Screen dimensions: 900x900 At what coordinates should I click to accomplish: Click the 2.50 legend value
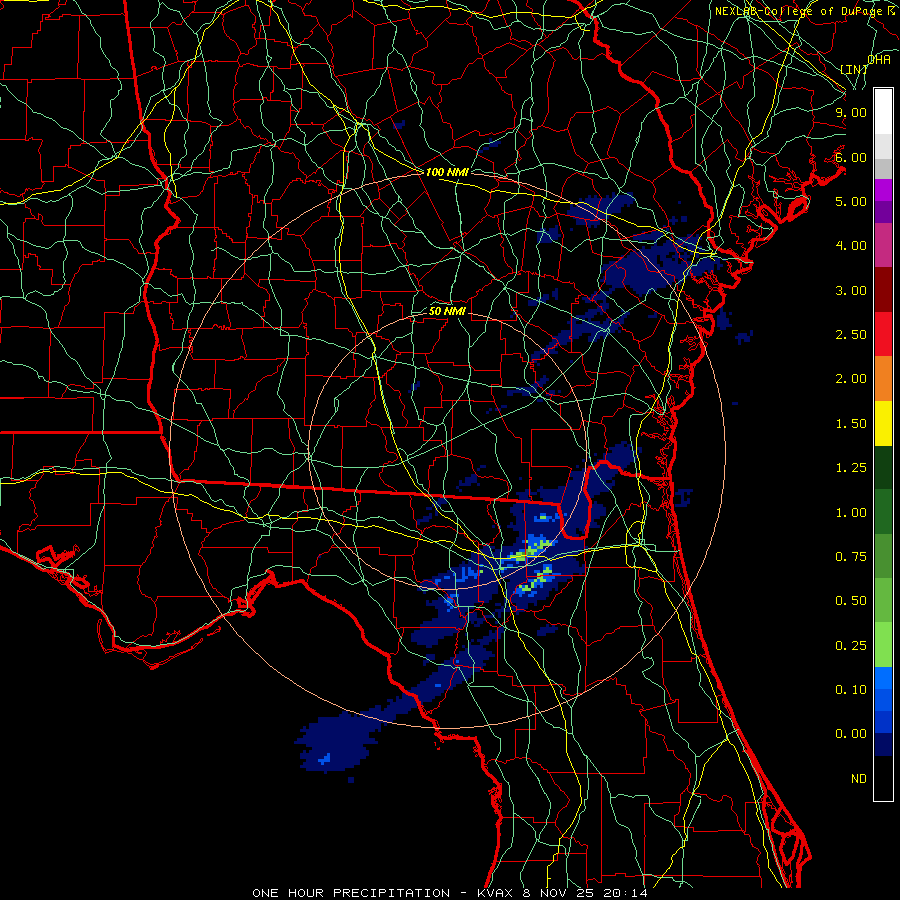point(851,335)
